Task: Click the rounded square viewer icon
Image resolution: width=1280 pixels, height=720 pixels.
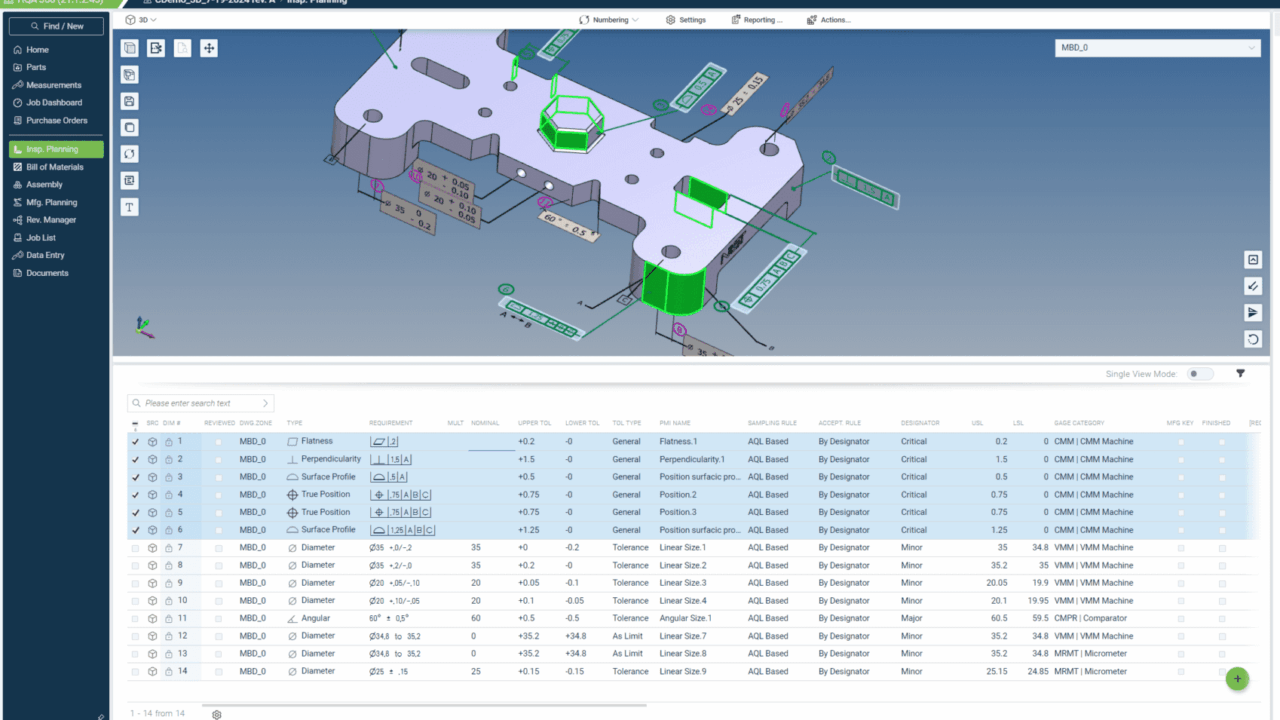Action: click(x=130, y=128)
